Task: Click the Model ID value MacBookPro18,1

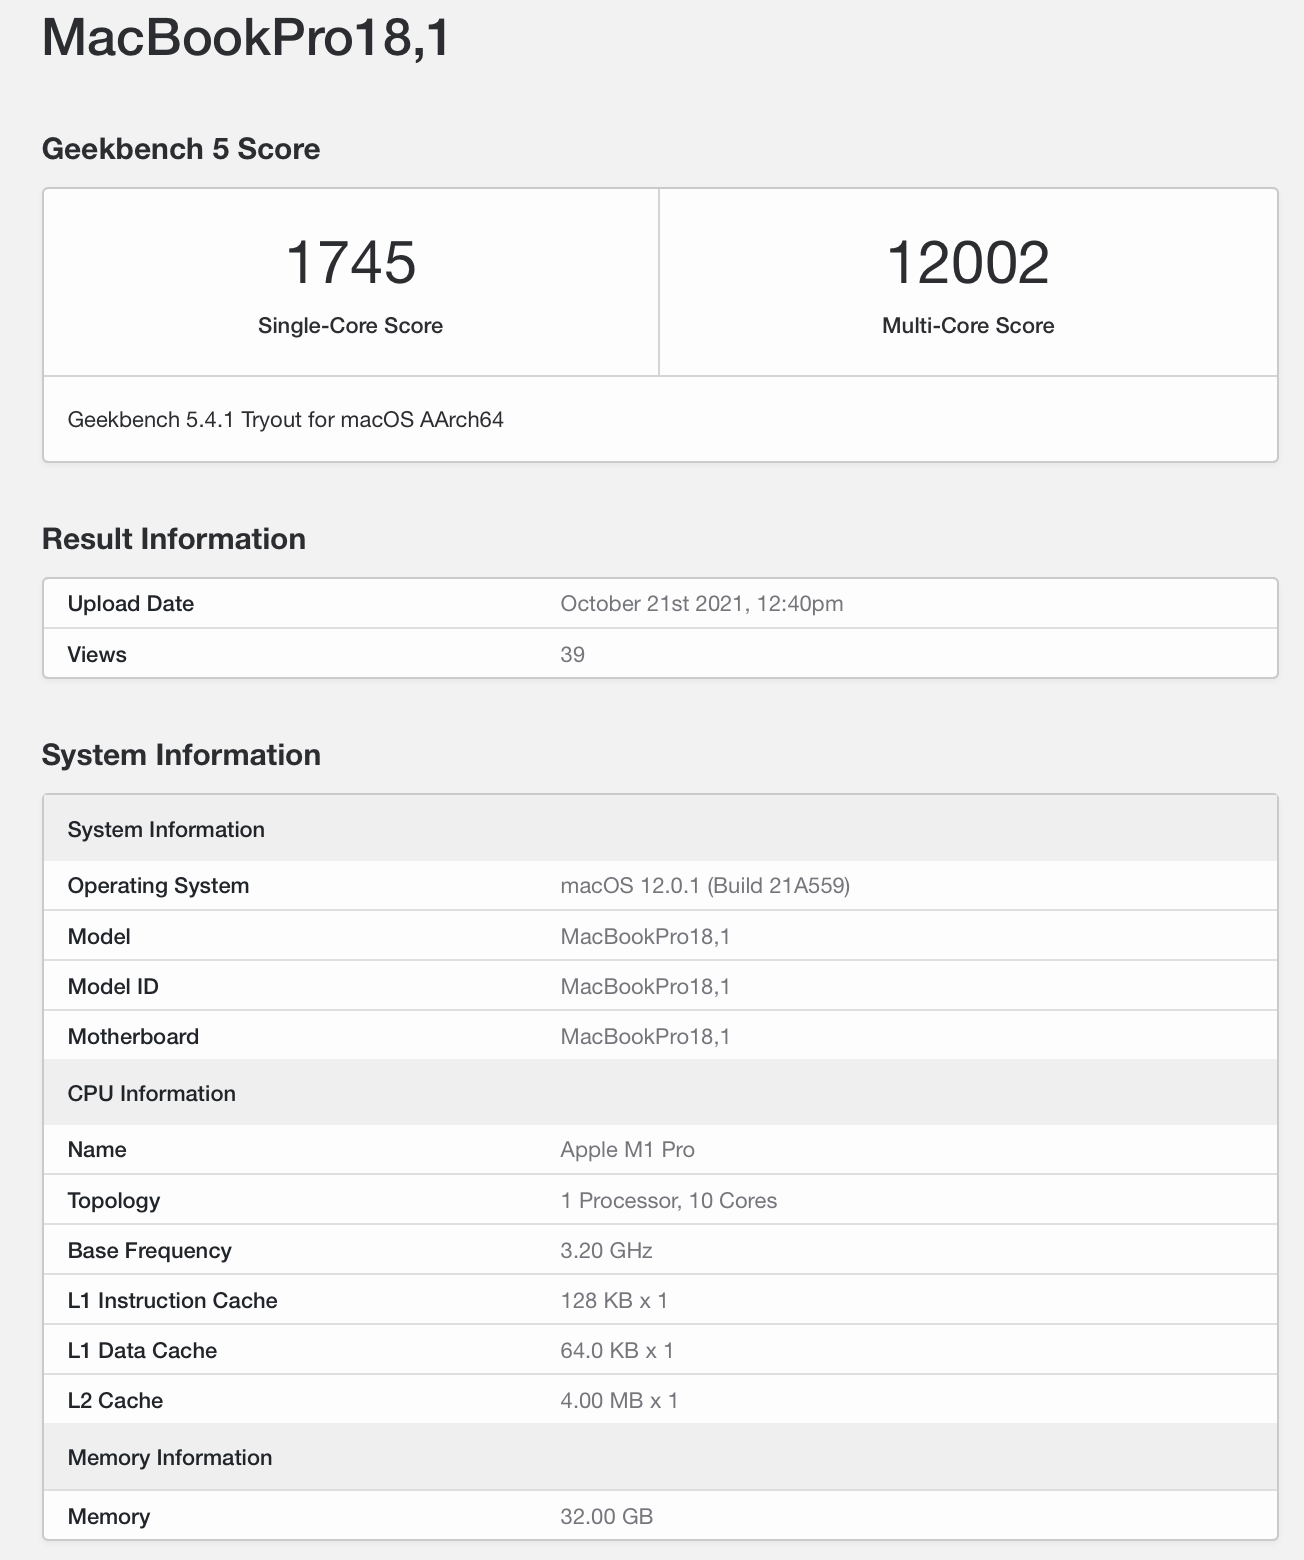Action: click(645, 987)
